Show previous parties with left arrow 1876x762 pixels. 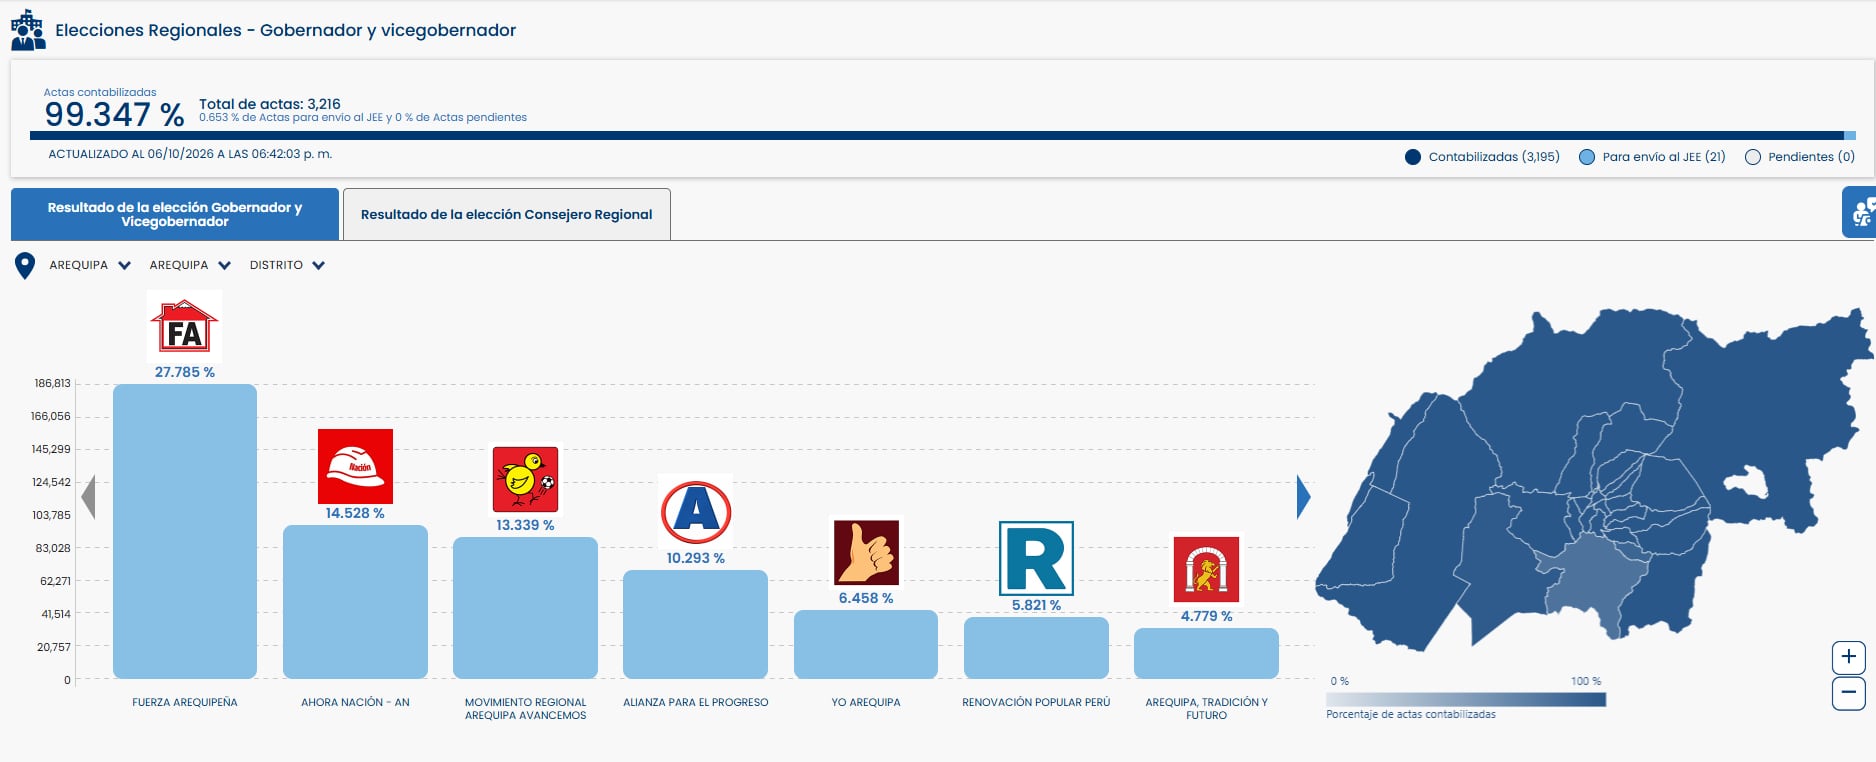[88, 497]
